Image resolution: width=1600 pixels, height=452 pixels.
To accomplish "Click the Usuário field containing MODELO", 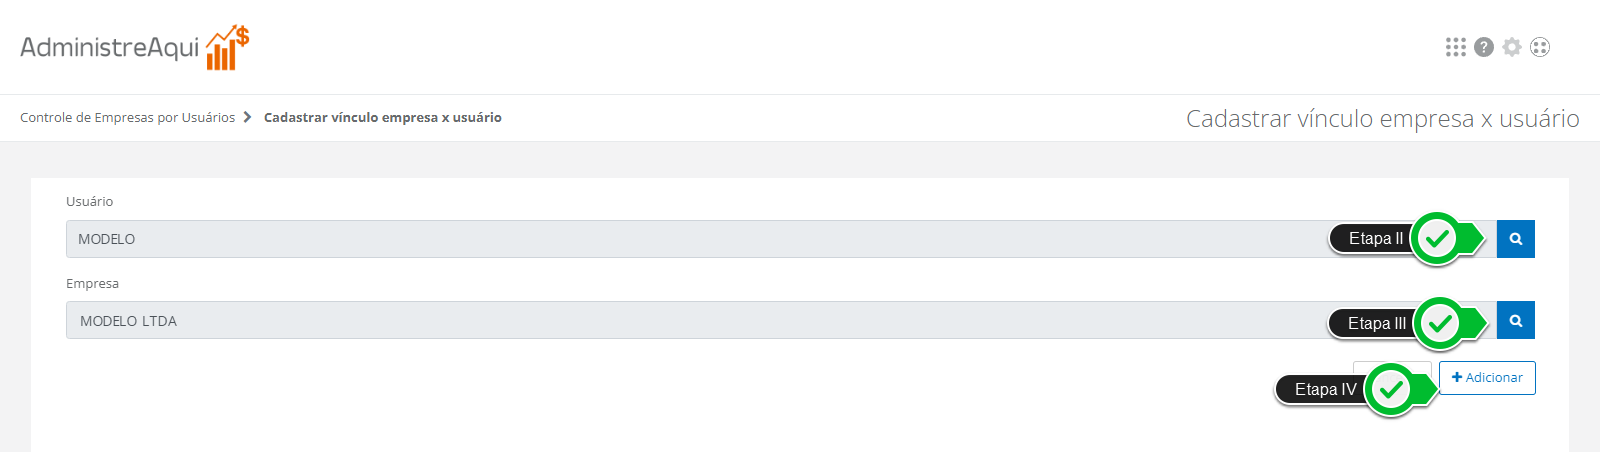I will pos(690,239).
